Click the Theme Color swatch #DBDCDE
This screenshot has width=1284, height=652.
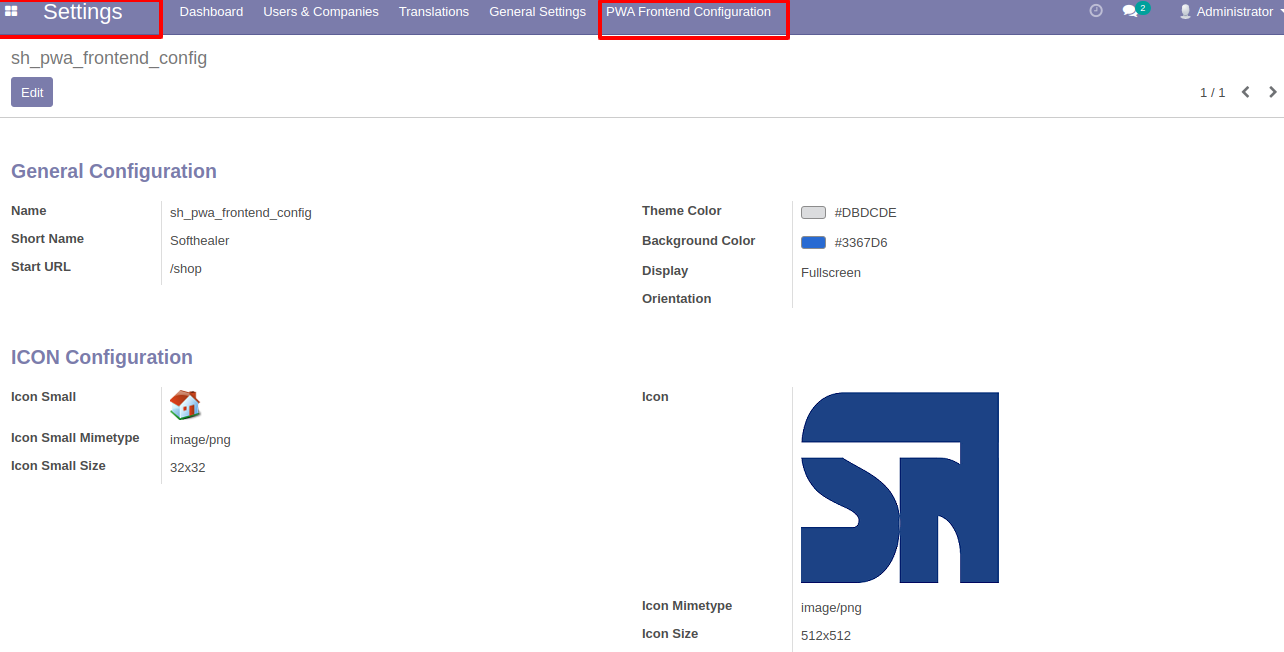click(813, 213)
